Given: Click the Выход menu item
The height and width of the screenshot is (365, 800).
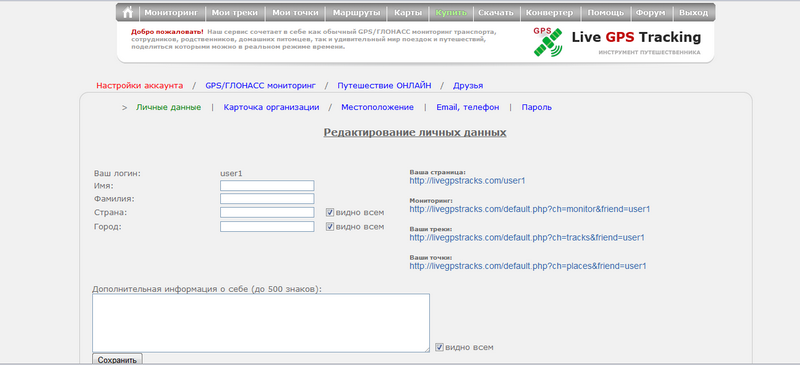Looking at the screenshot, I should 694,13.
